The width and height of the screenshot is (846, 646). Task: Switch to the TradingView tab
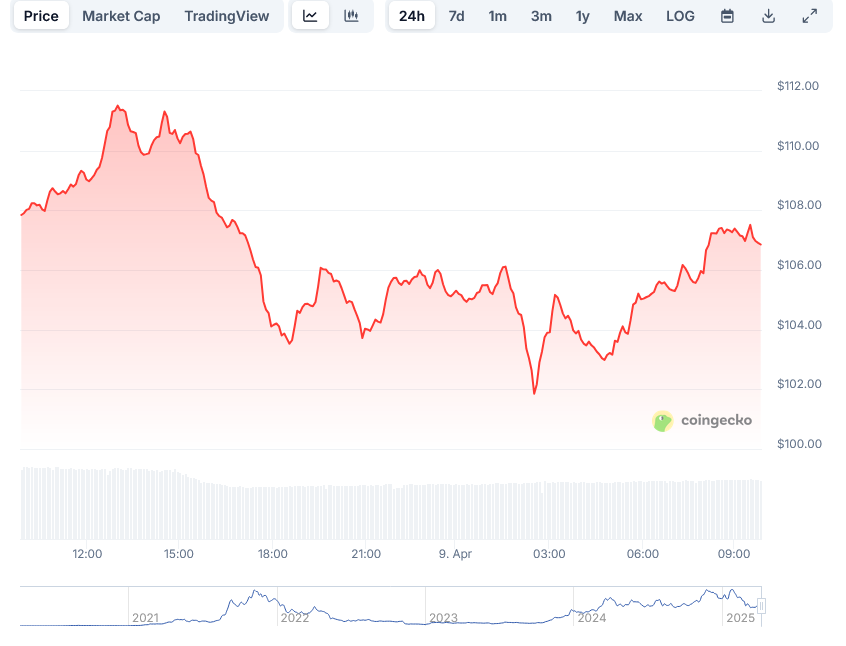226,16
